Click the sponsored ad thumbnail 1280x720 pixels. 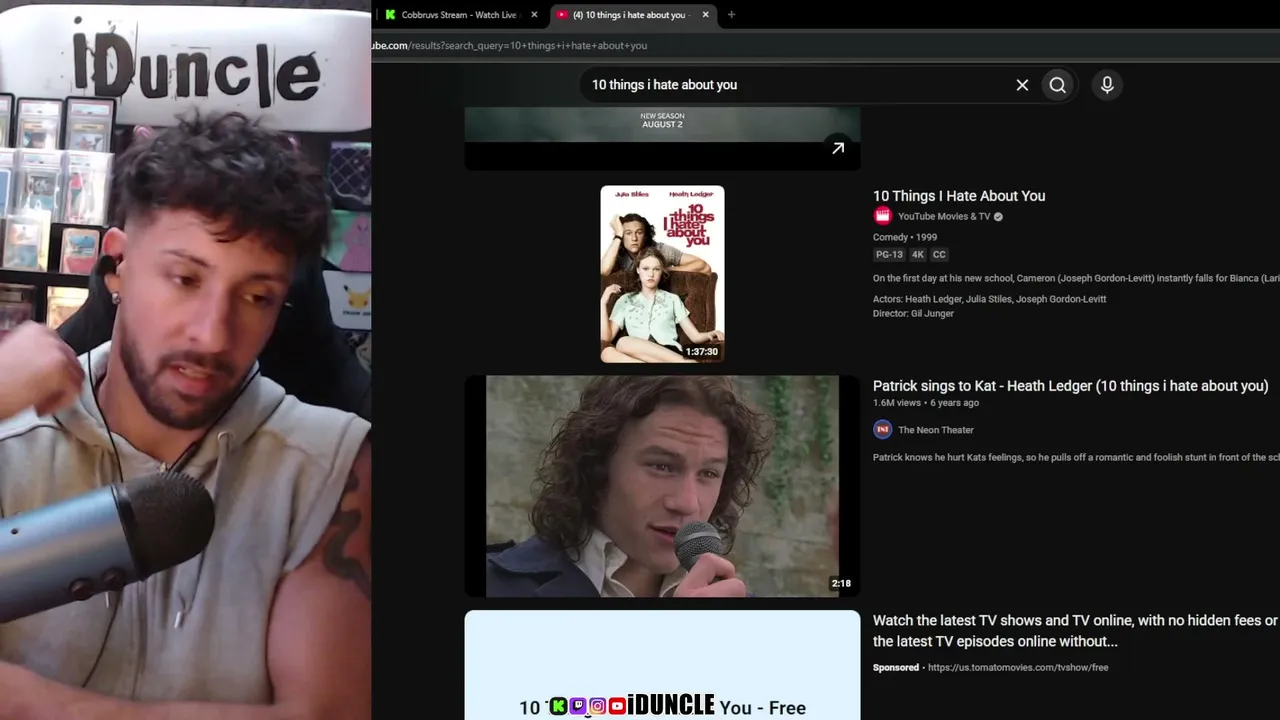[x=662, y=665]
